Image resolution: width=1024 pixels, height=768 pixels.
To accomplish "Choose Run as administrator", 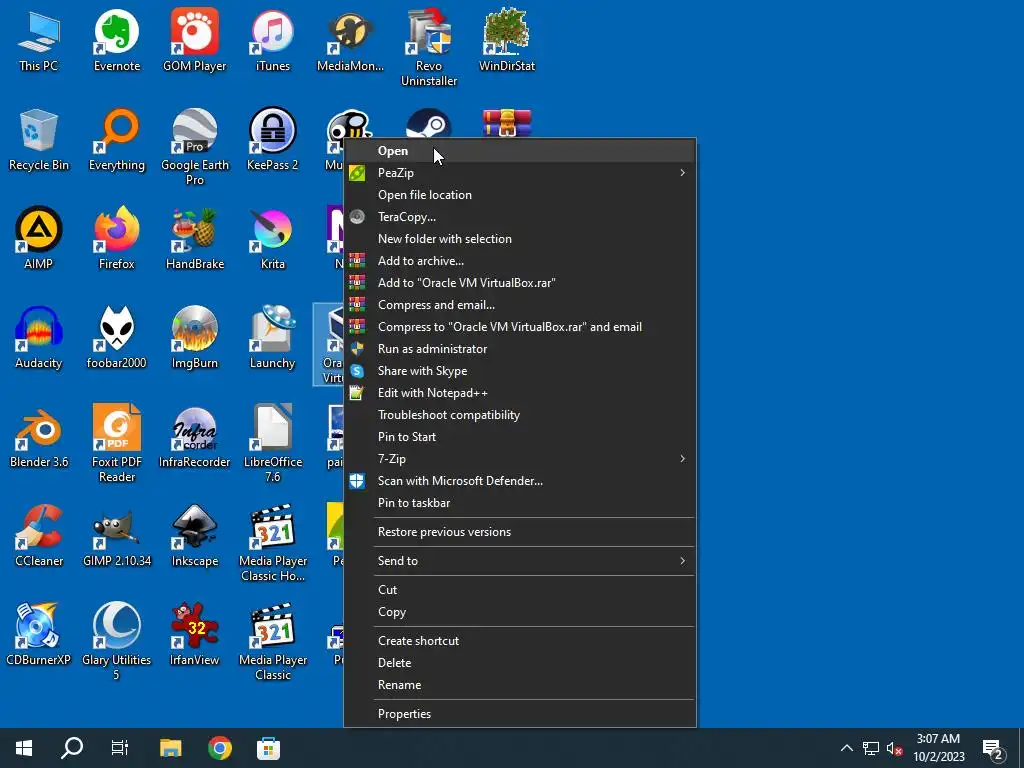I will tap(520, 349).
